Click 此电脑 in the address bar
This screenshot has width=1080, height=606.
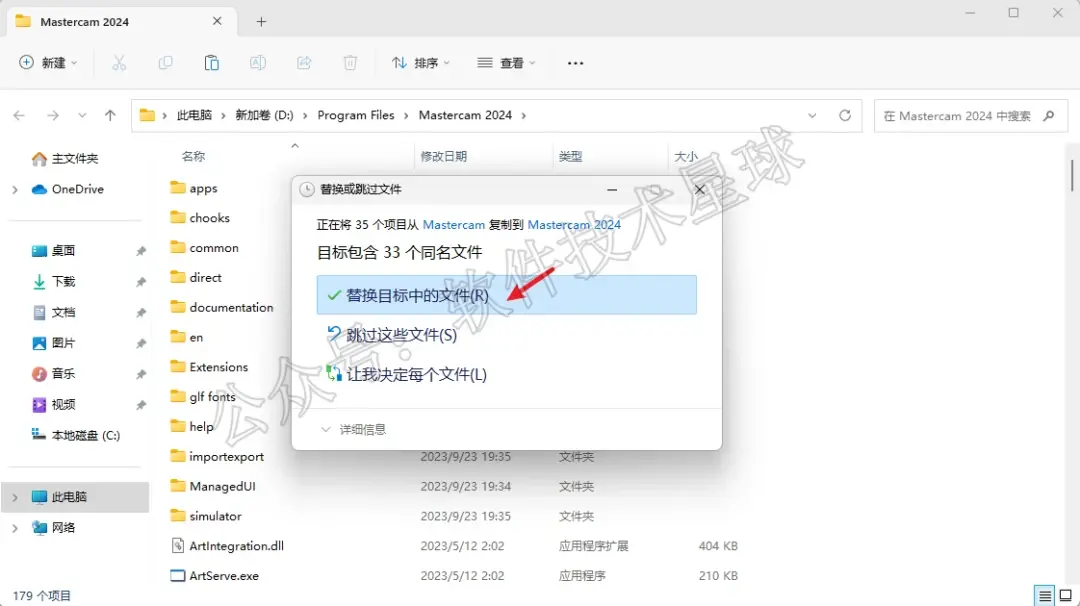click(x=194, y=115)
